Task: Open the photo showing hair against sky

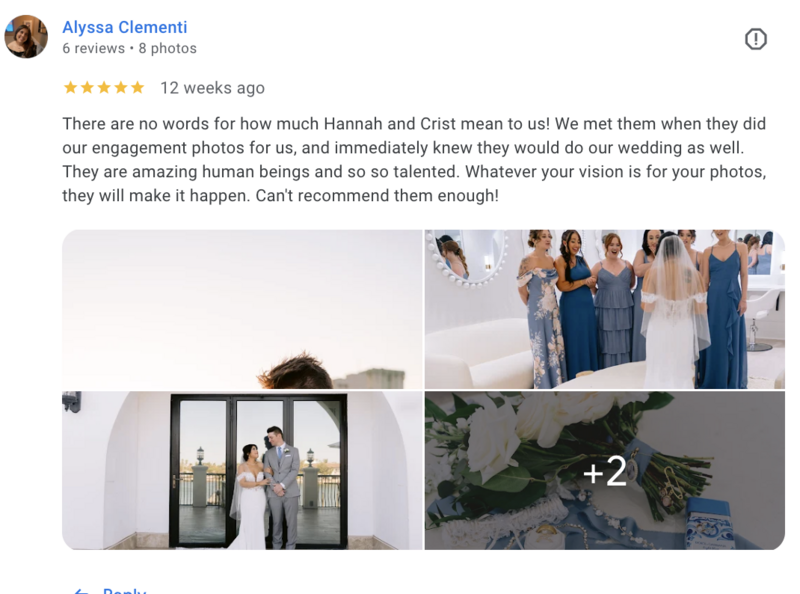Action: click(x=242, y=309)
